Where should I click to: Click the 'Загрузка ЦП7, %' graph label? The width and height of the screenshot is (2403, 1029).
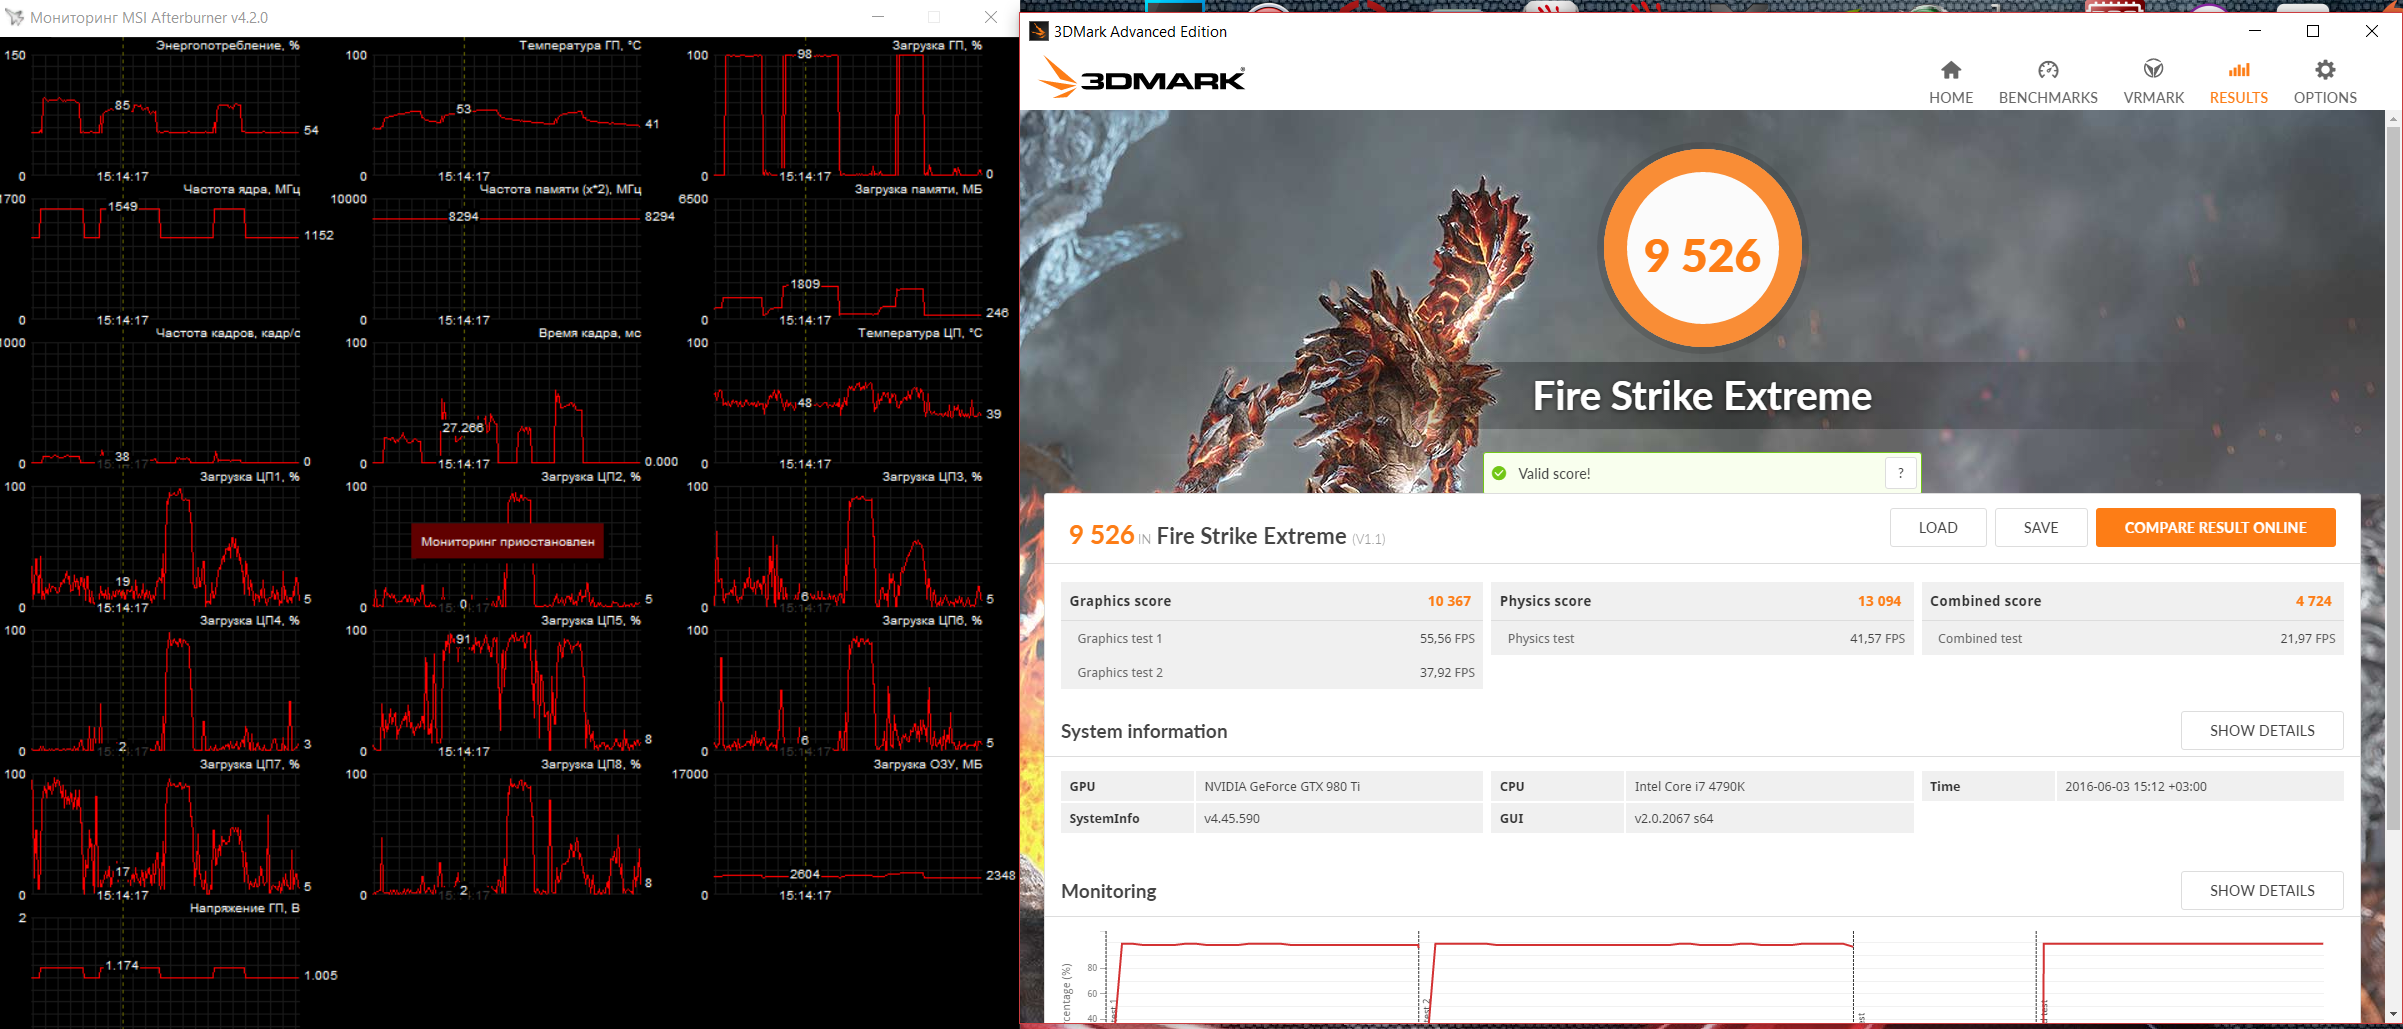pos(250,765)
